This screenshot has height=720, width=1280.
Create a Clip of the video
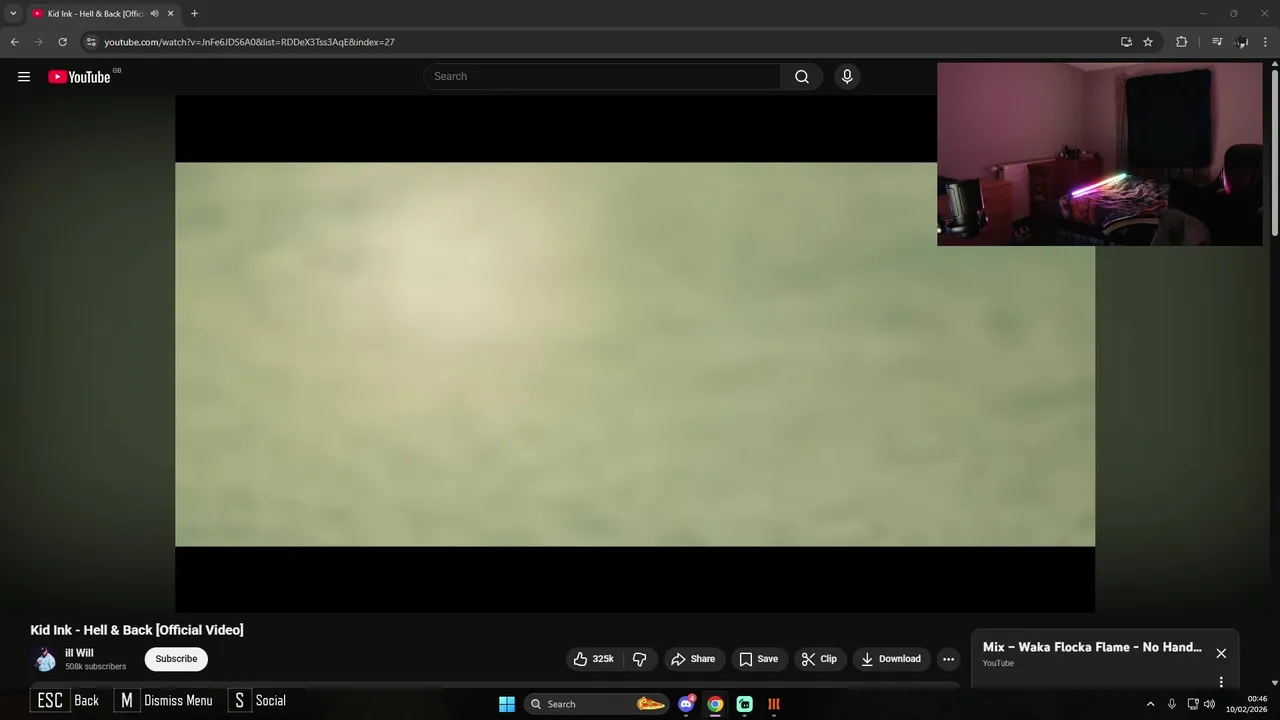click(819, 659)
